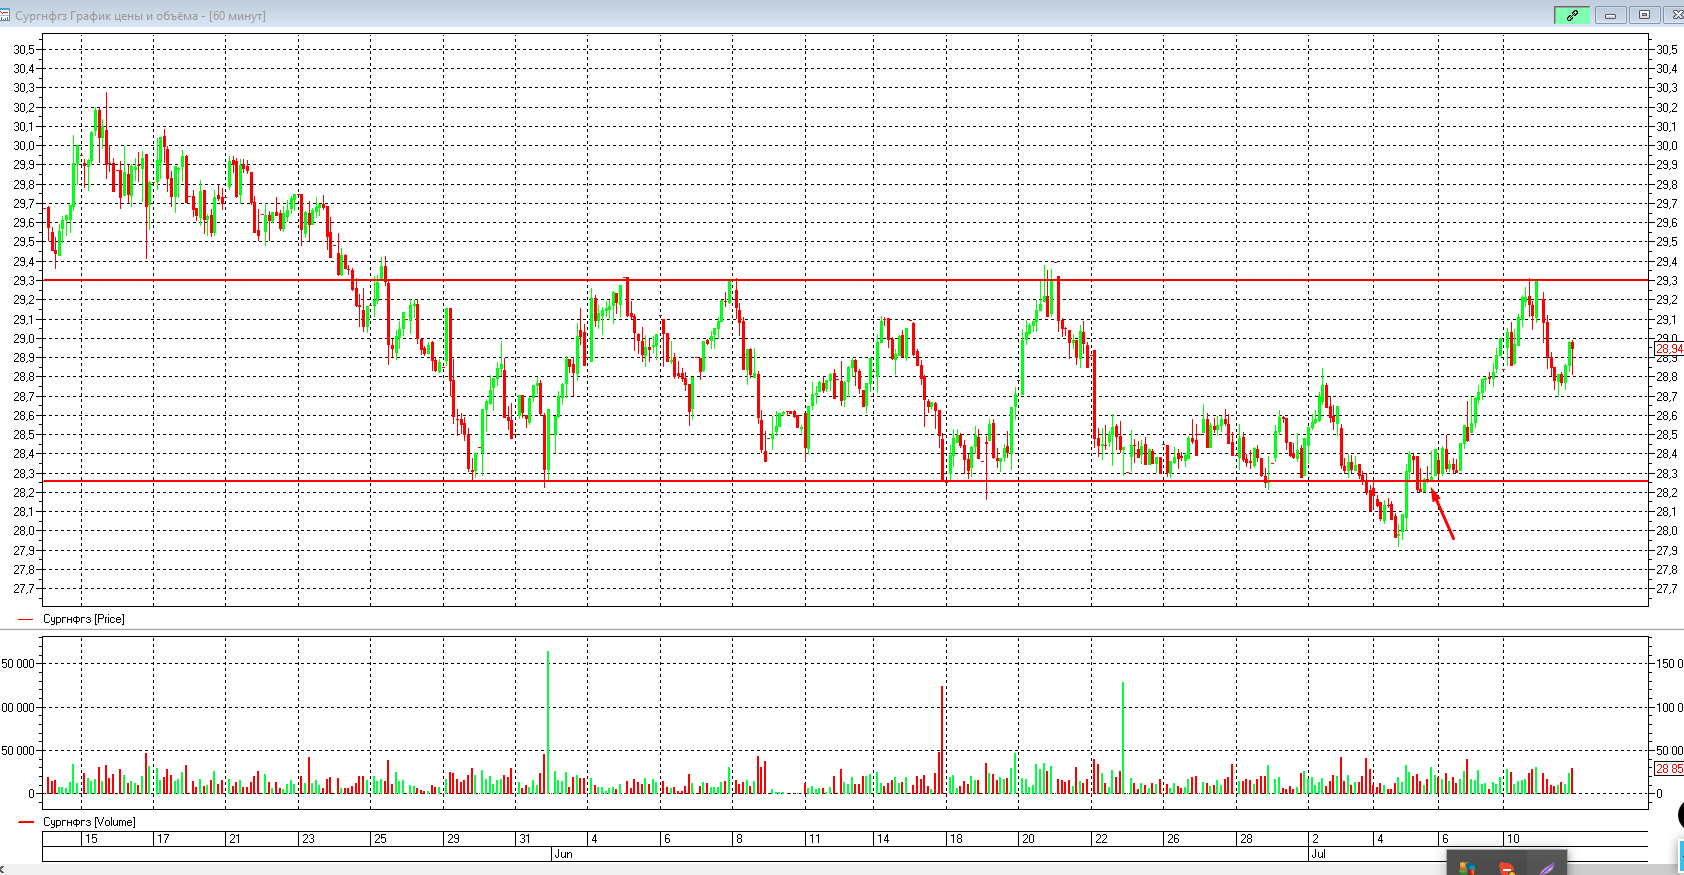
Task: Close the Сургнфгз chart window
Action: pyautogui.click(x=1674, y=15)
